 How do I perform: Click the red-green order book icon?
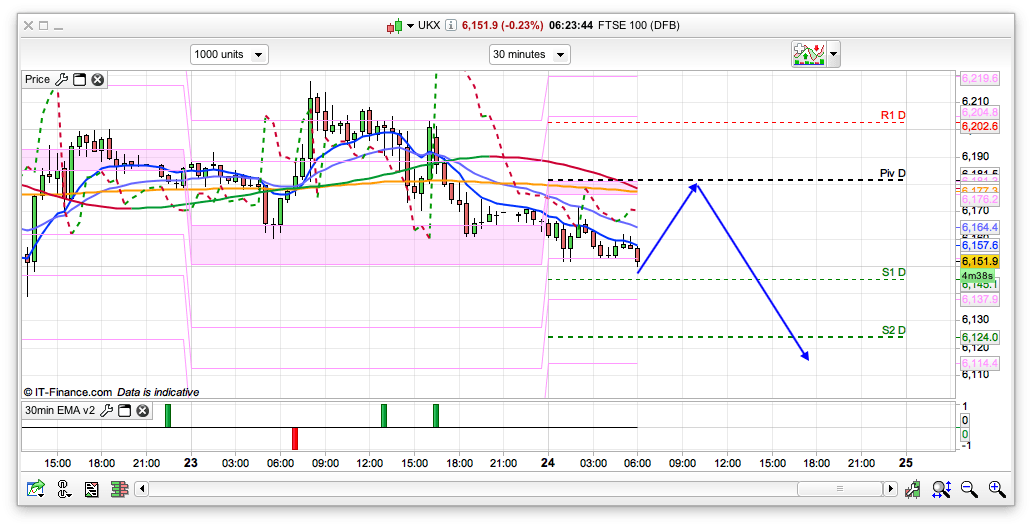click(118, 489)
